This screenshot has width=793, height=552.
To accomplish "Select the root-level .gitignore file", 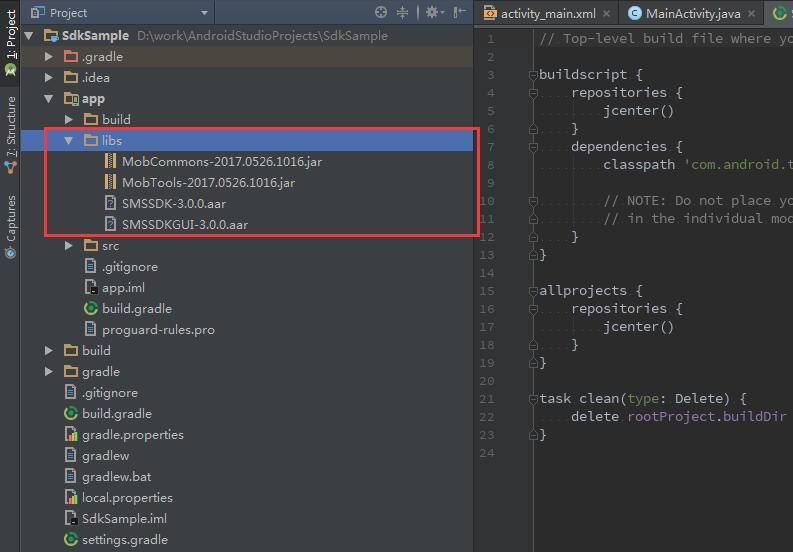I will (110, 393).
